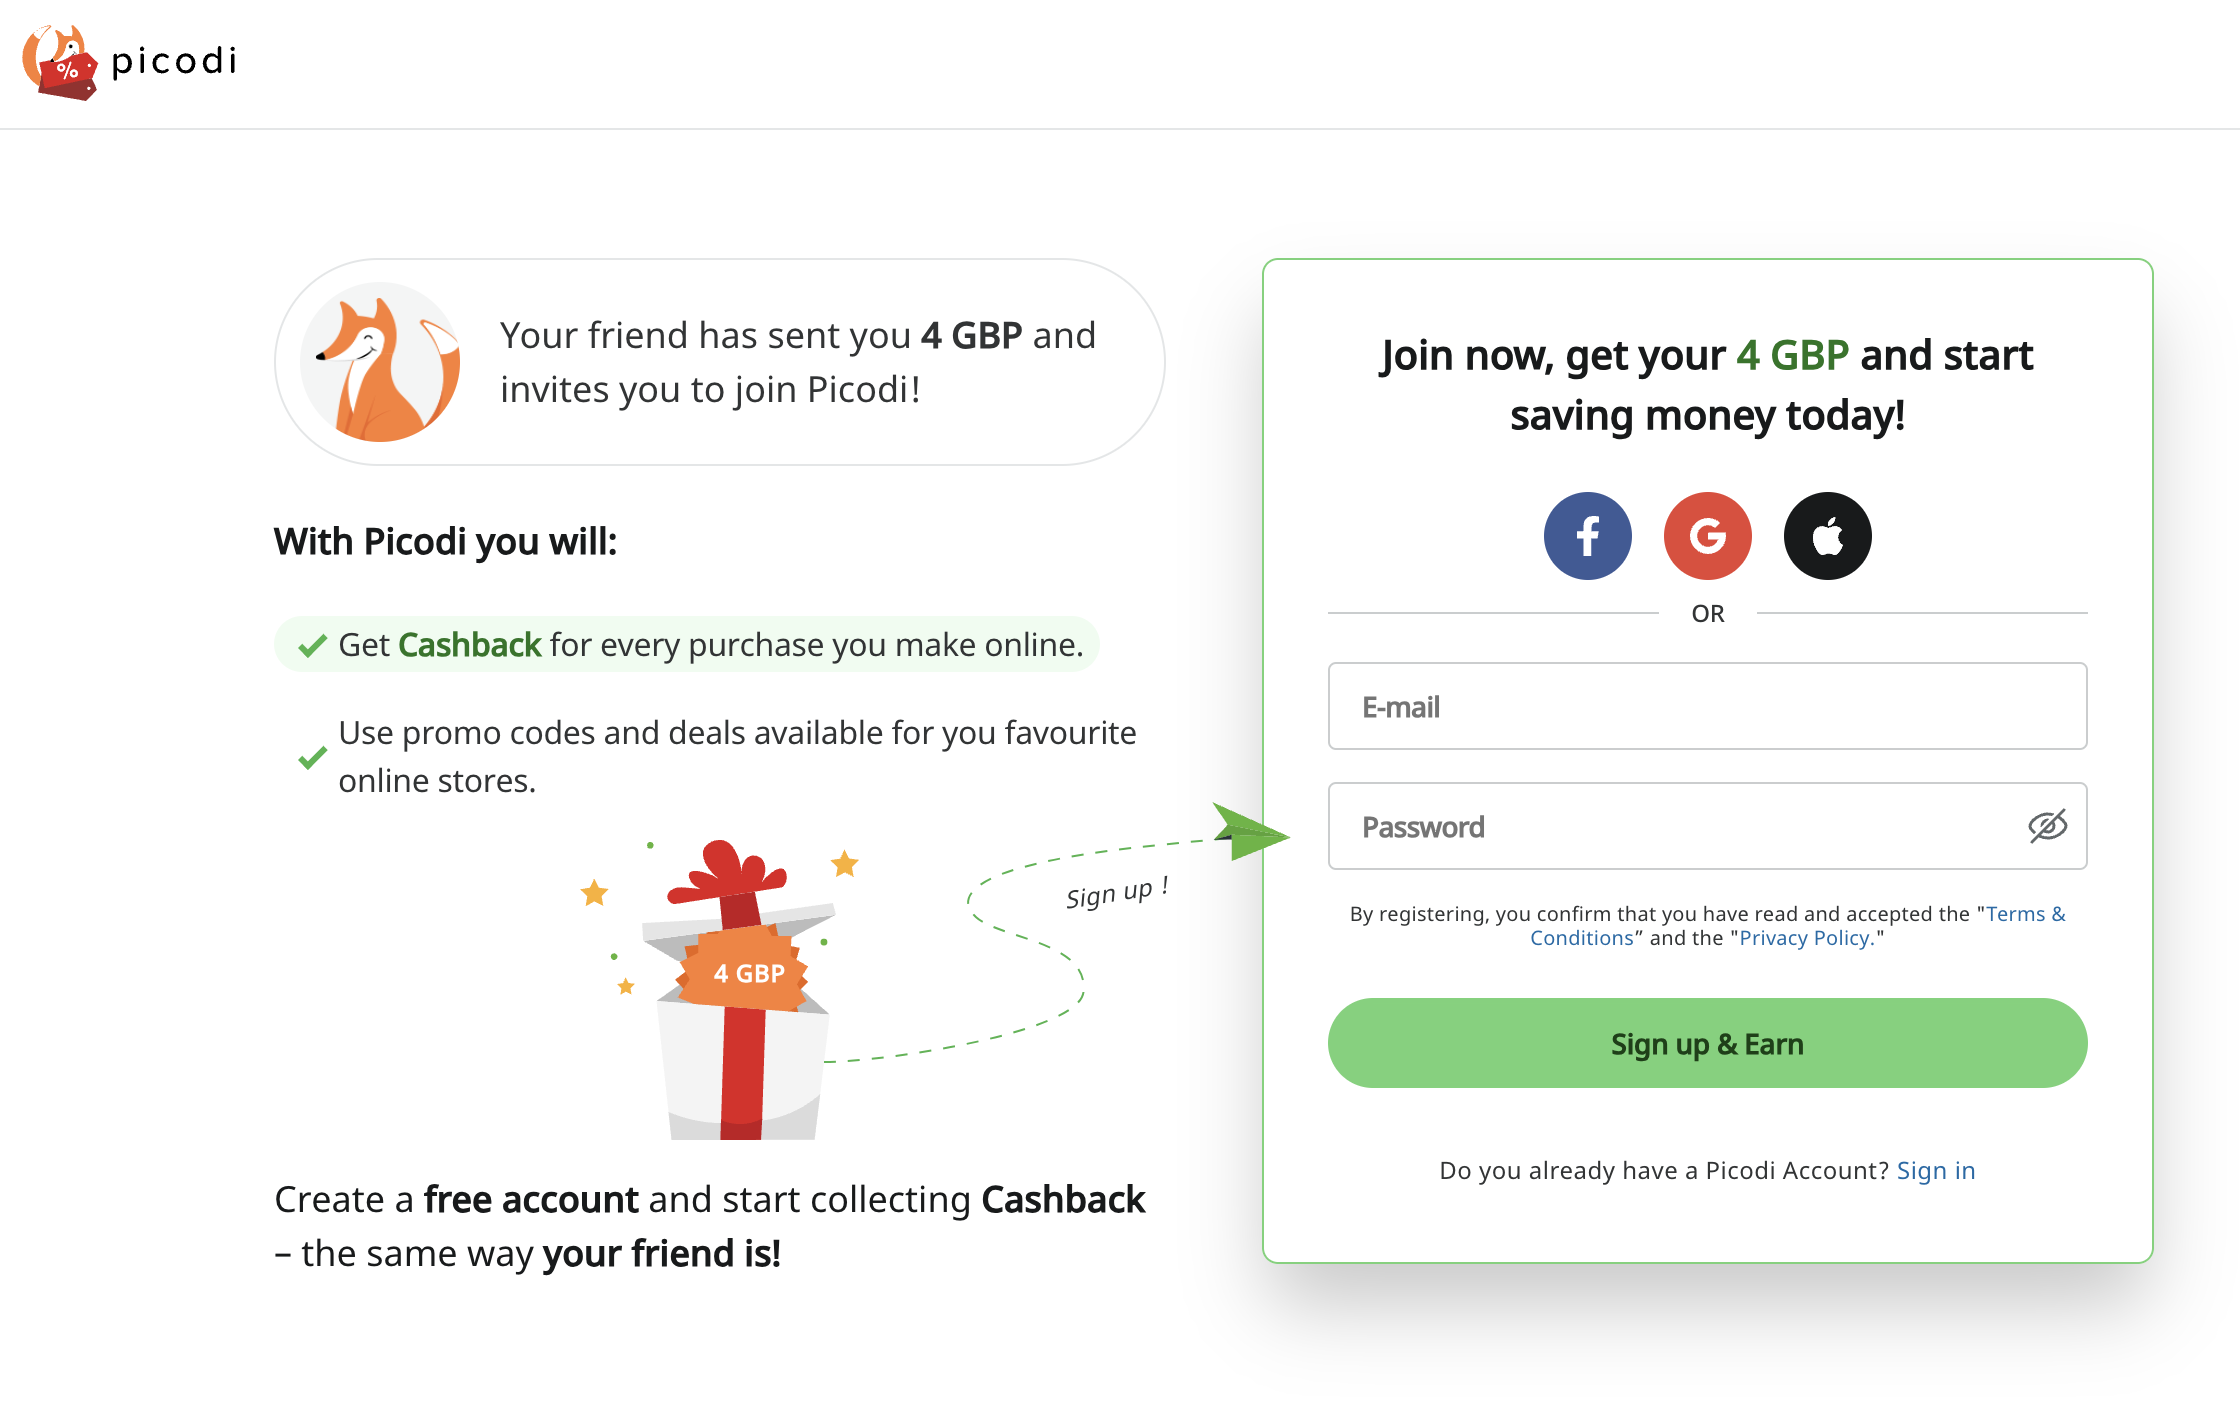Sign up using the Apple icon
This screenshot has height=1422, width=2240.
pyautogui.click(x=1828, y=536)
